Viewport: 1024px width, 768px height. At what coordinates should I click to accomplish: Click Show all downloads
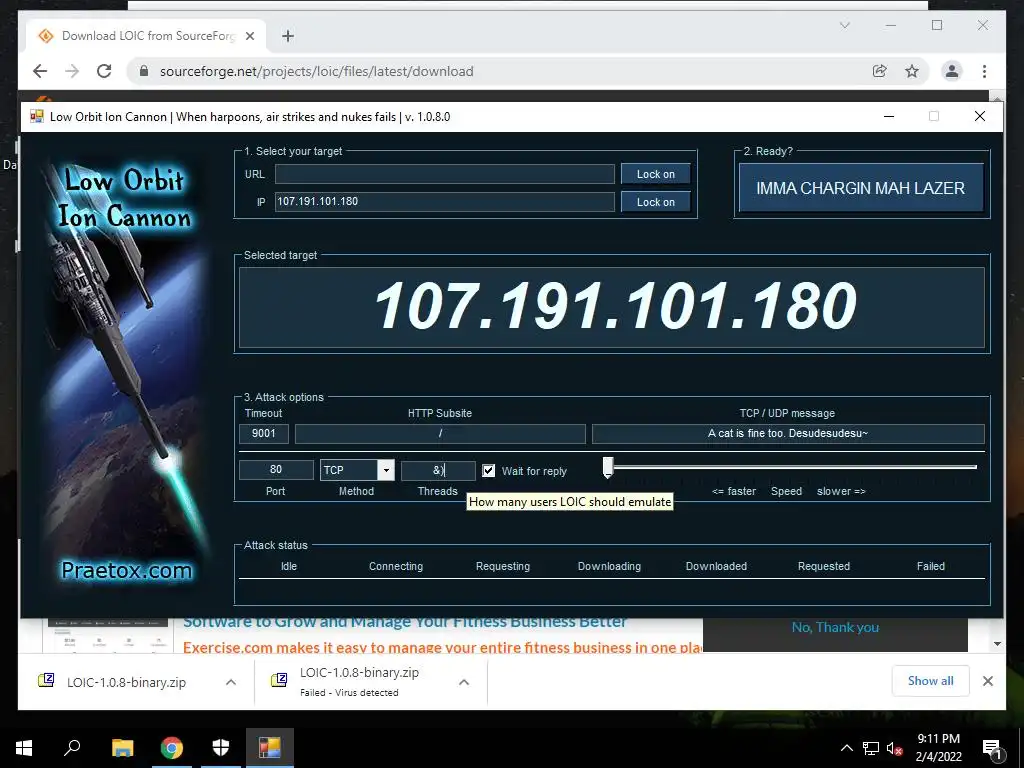(x=931, y=681)
